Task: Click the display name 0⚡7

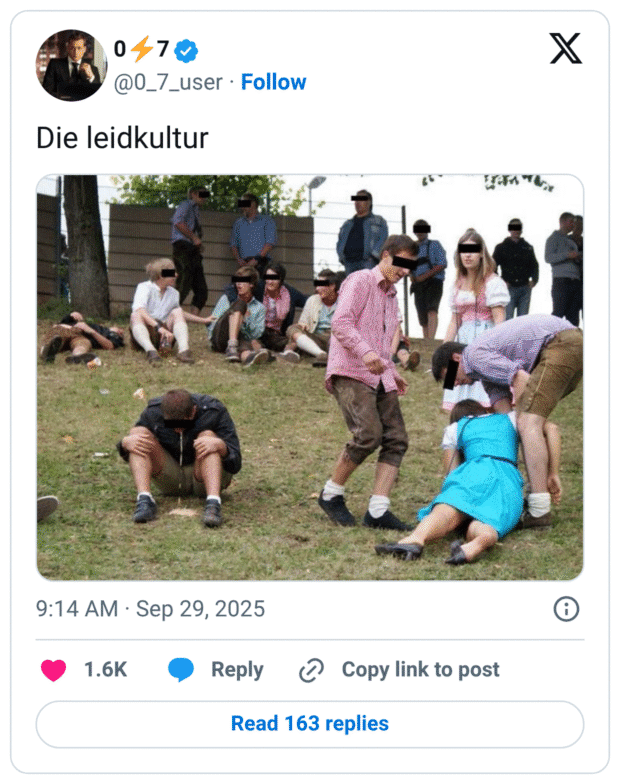Action: tap(141, 49)
